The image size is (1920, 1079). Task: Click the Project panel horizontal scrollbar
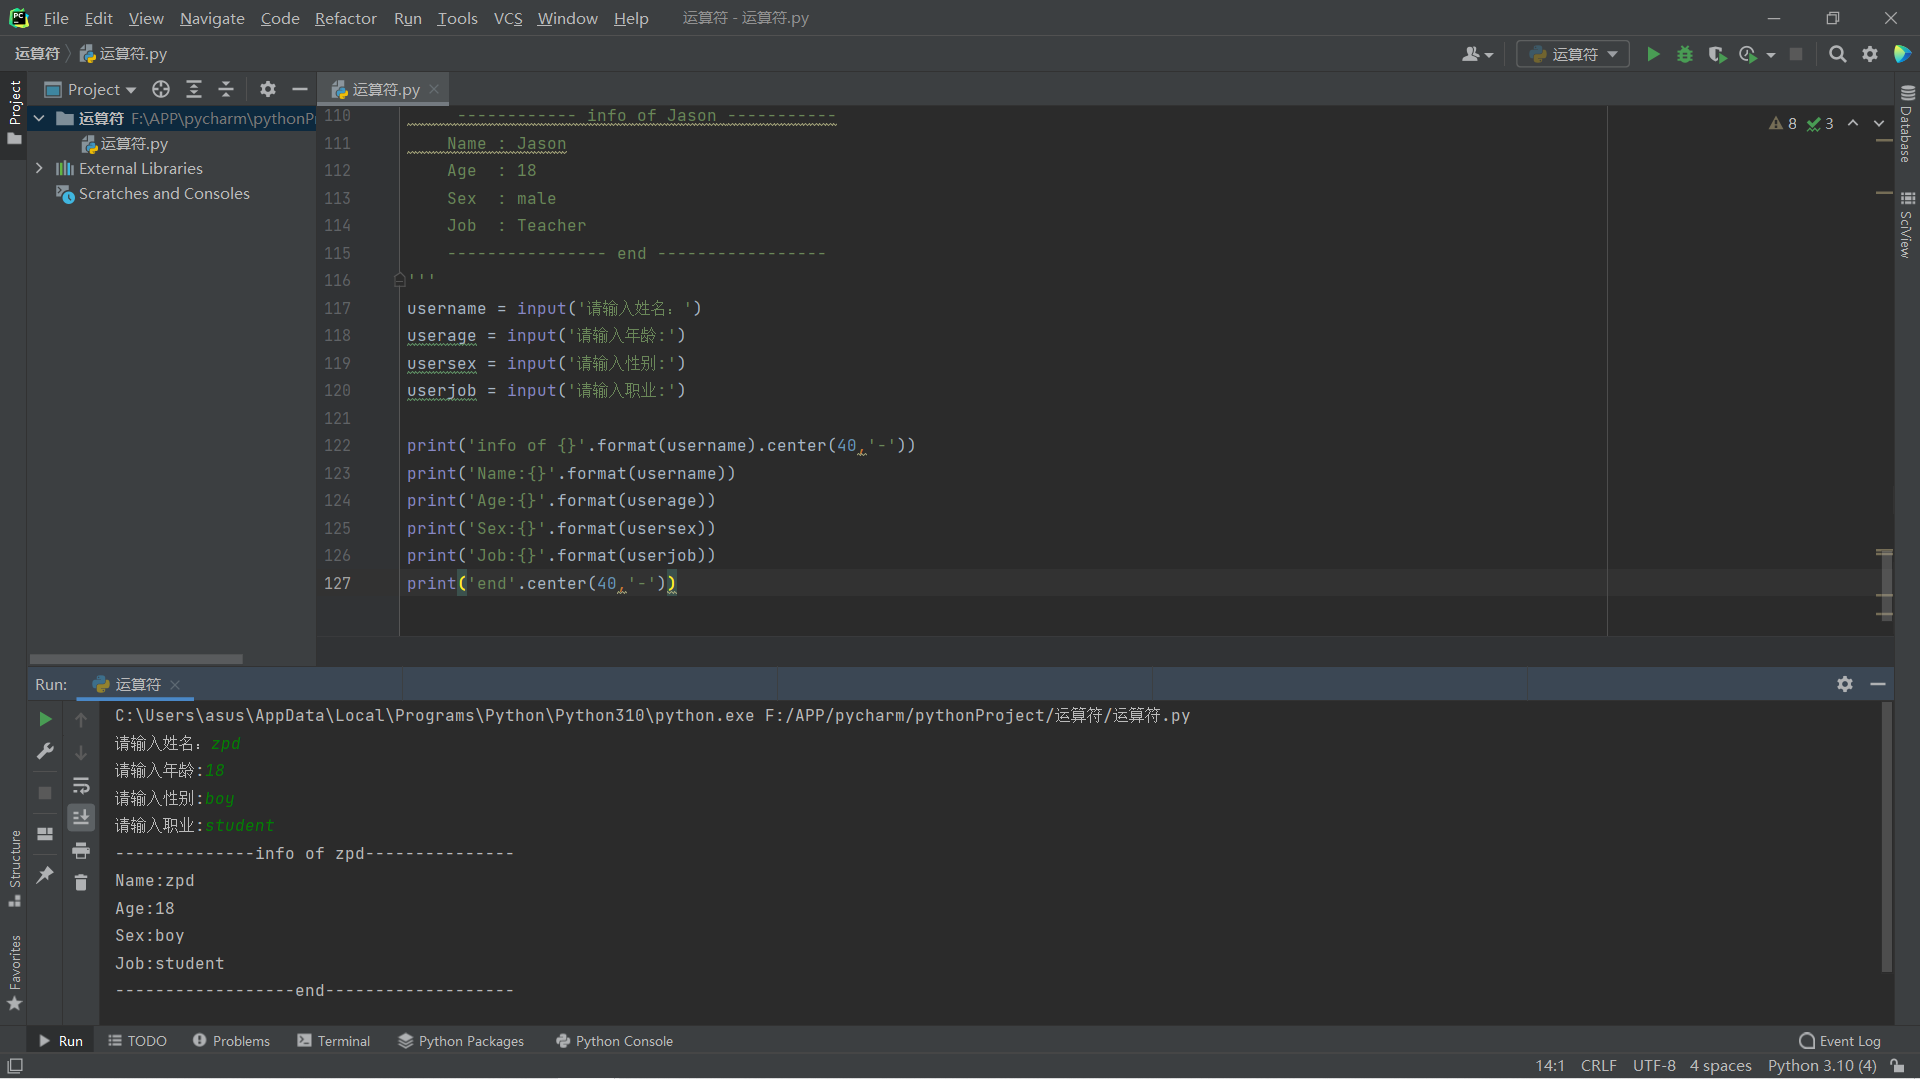coord(136,659)
